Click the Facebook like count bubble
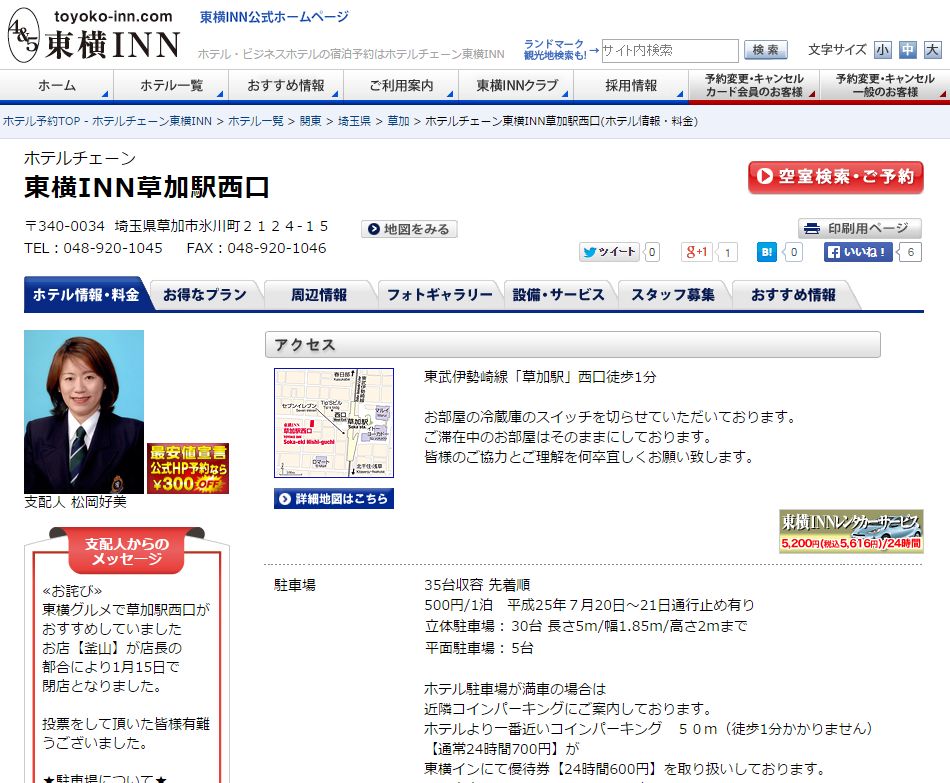This screenshot has height=783, width=950. [910, 252]
